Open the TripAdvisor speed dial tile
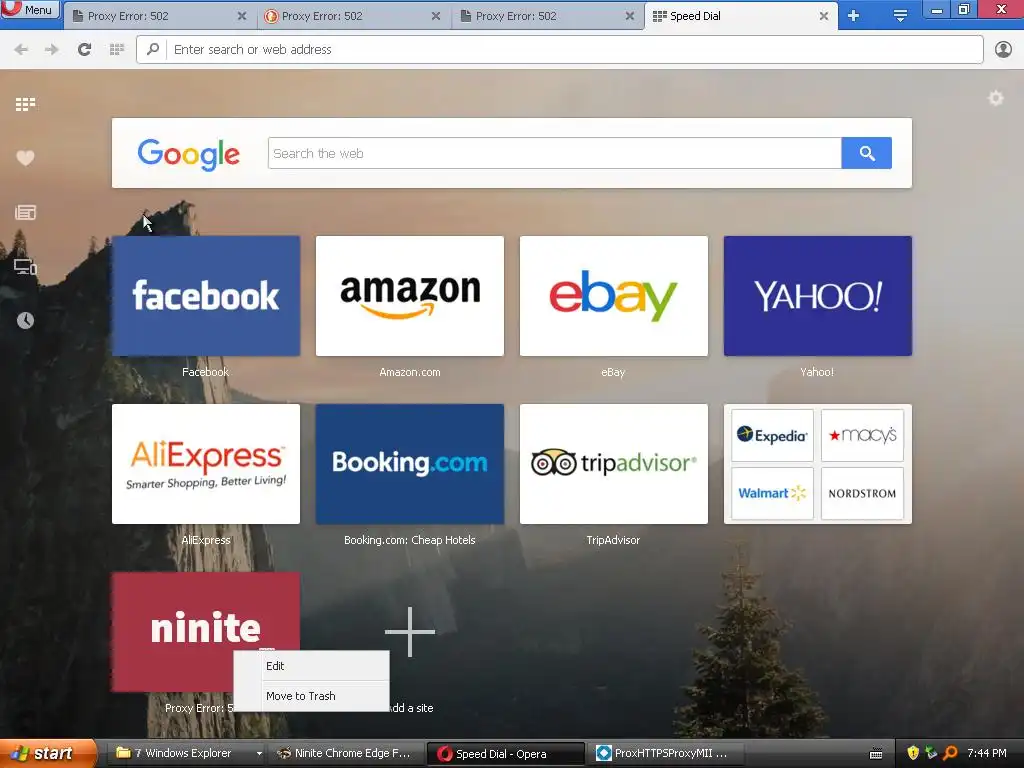The height and width of the screenshot is (768, 1024). [613, 464]
